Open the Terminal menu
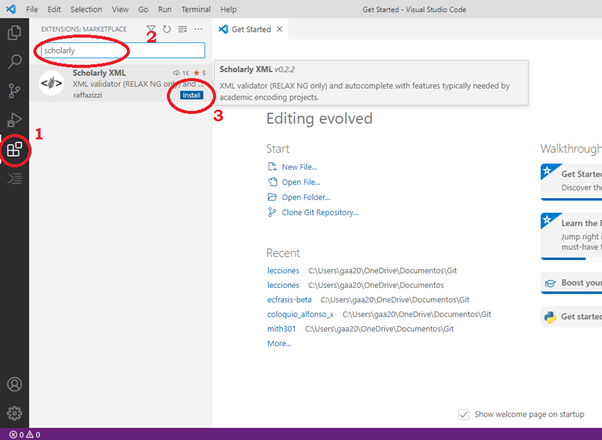This screenshot has height=440, width=602. 196,9
